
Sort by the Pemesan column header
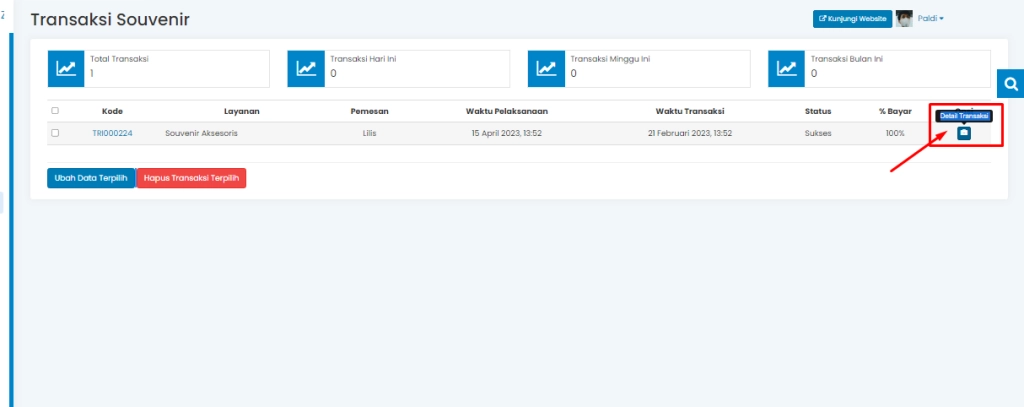coord(369,111)
